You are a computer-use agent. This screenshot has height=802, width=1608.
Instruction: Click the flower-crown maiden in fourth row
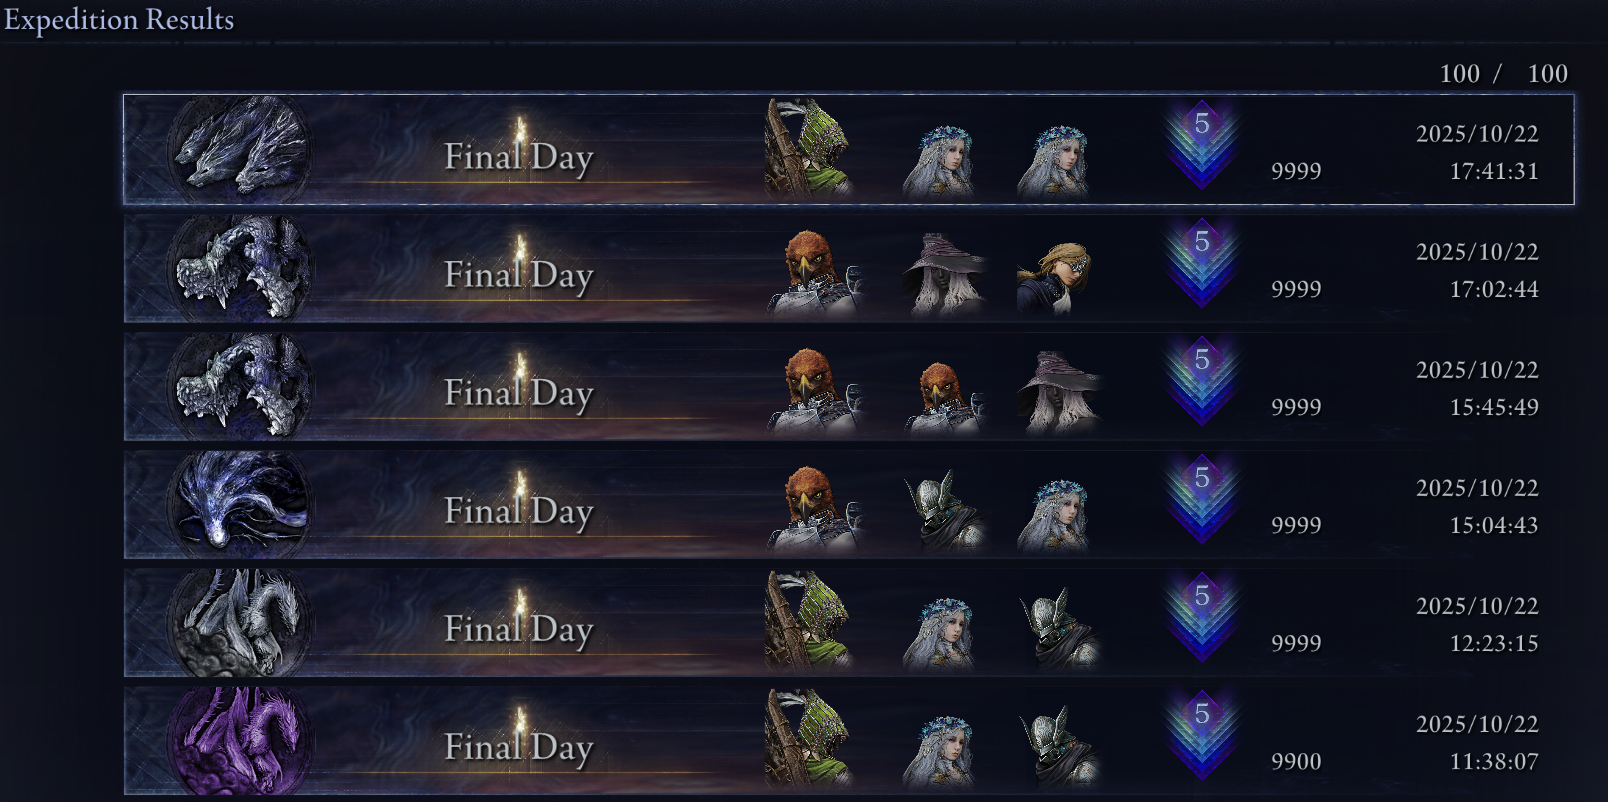point(1054,514)
